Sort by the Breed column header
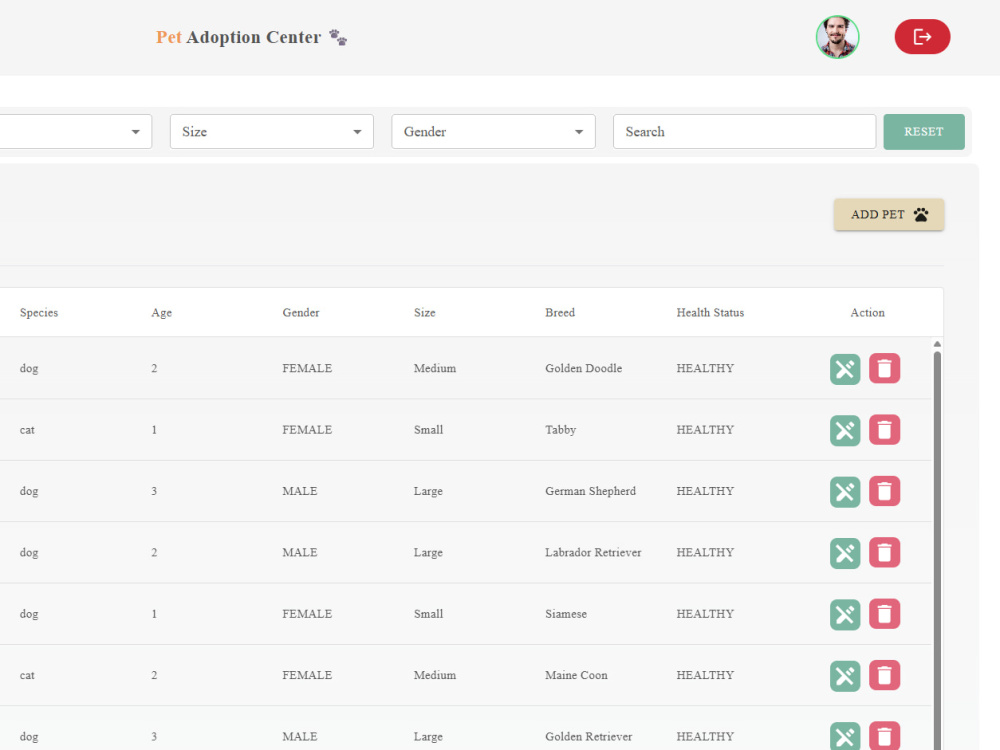The image size is (1000, 750). tap(560, 312)
